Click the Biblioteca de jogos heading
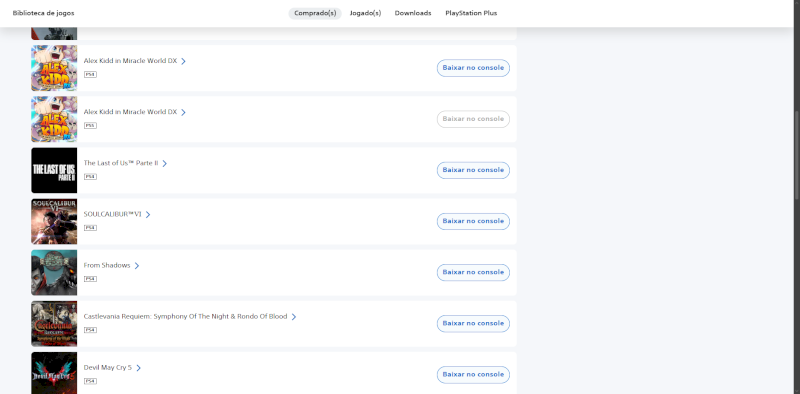 [43, 13]
